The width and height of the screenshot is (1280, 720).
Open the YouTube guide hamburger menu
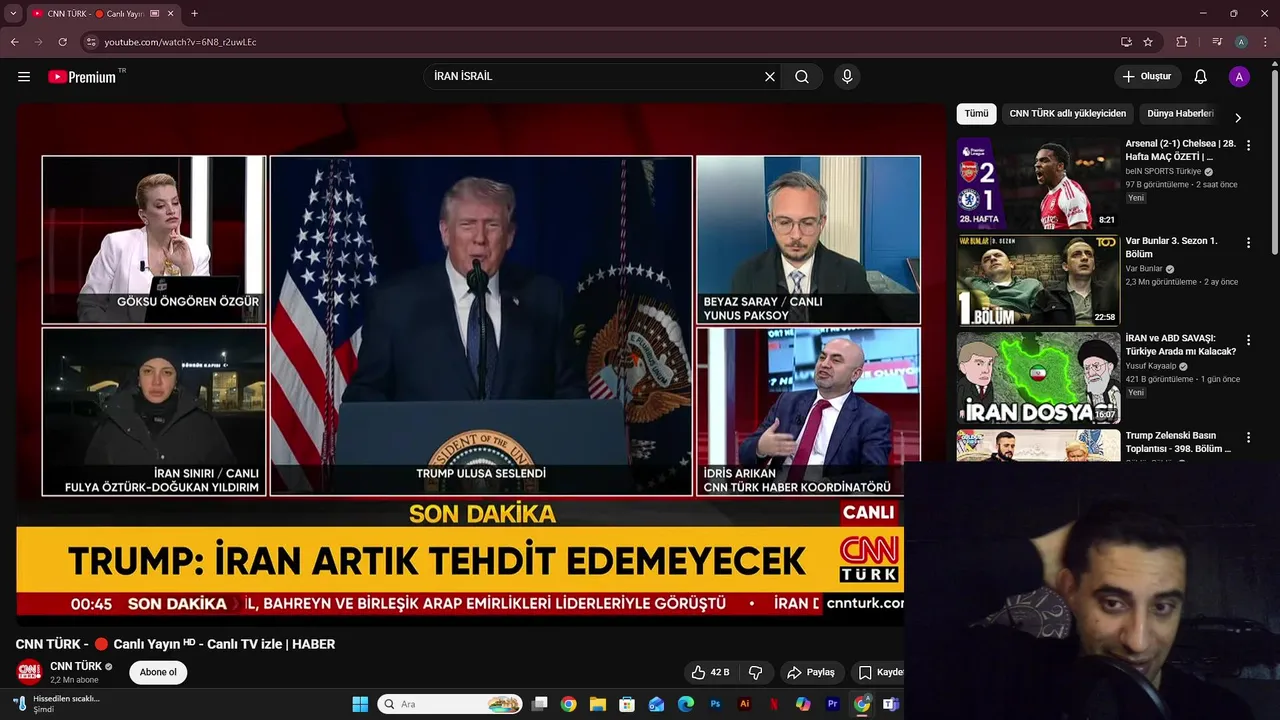pos(24,77)
